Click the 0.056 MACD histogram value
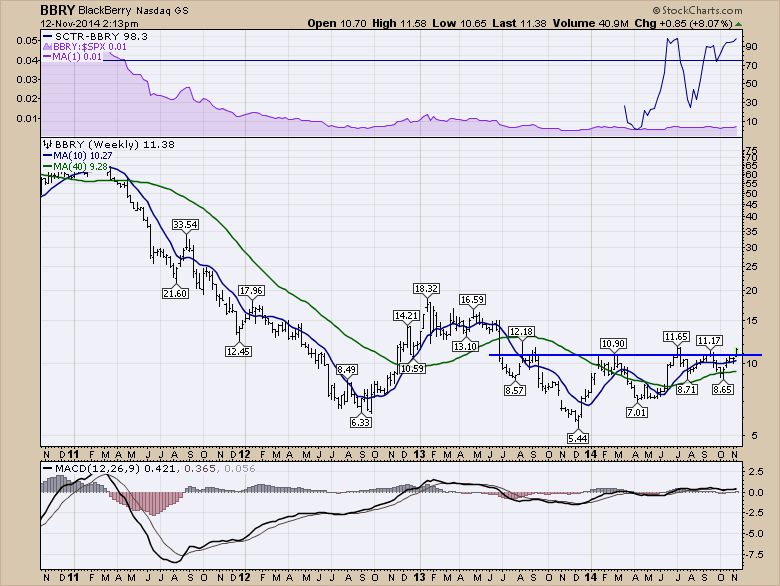 240,468
